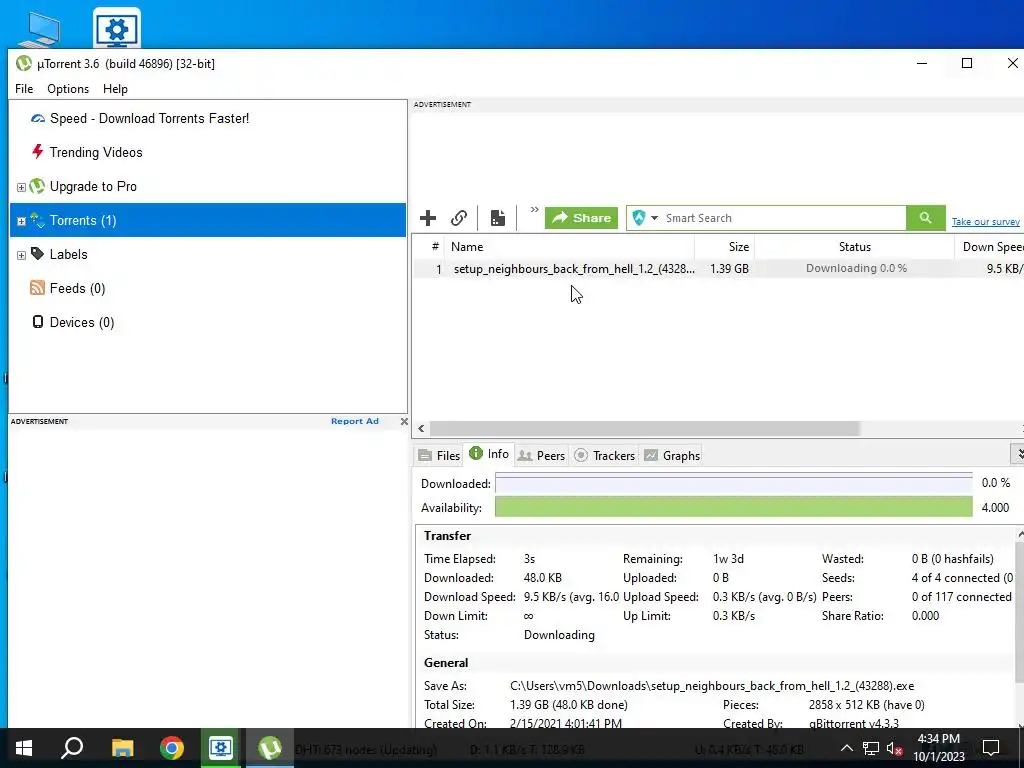Switch to the Peers tab
This screenshot has width=1024, height=768.
click(541, 456)
